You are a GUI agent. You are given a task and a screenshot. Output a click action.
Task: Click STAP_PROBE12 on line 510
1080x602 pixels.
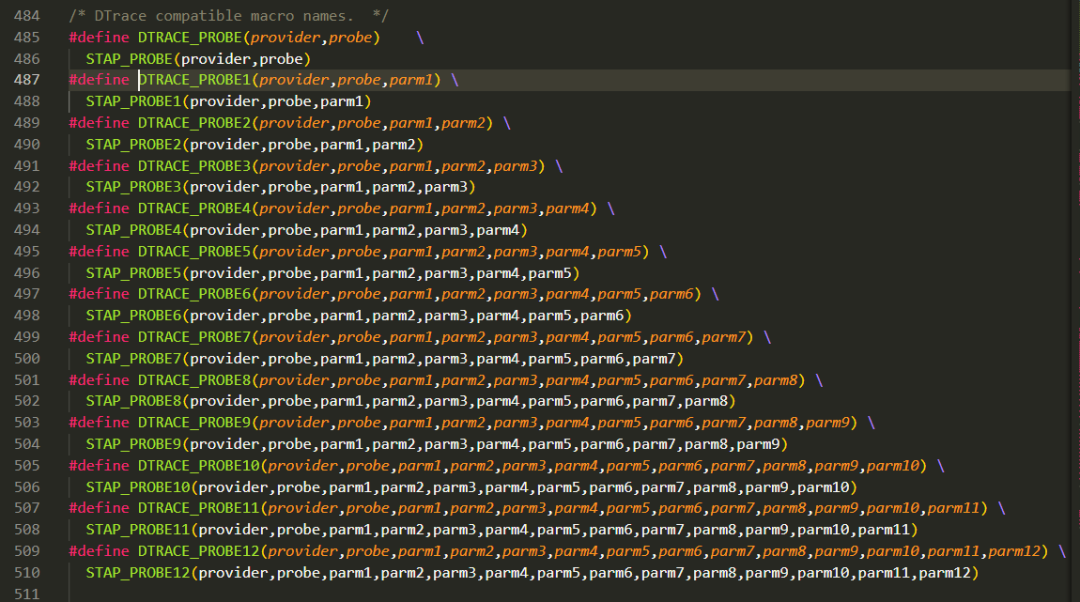(138, 572)
